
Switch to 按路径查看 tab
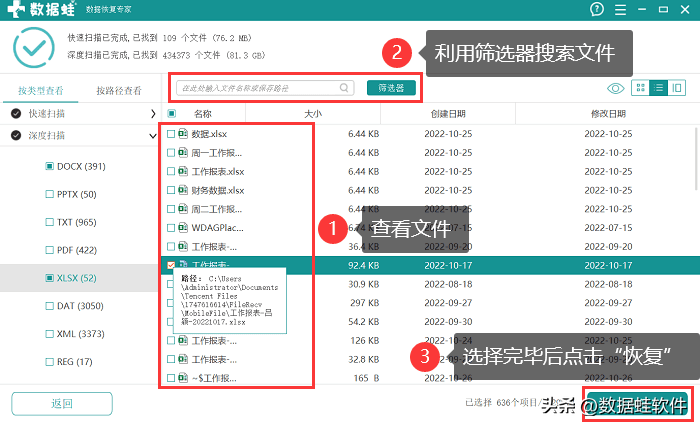(x=119, y=91)
